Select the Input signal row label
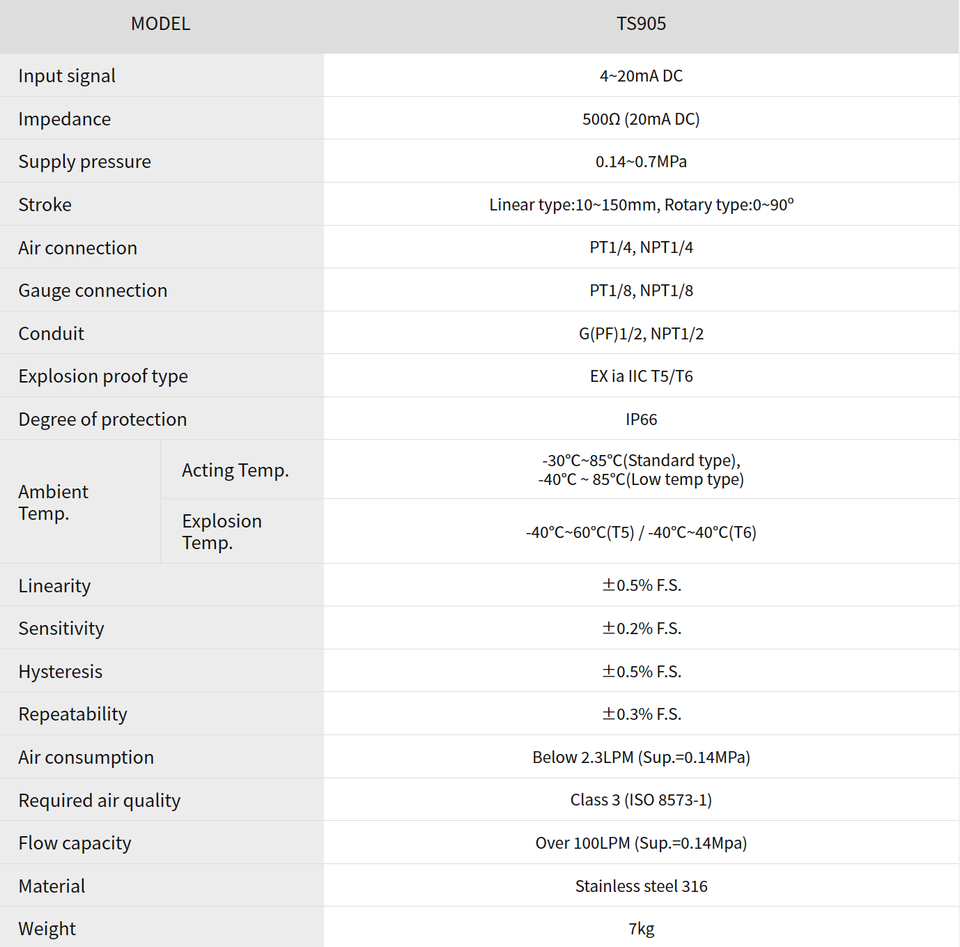 pyautogui.click(x=67, y=76)
